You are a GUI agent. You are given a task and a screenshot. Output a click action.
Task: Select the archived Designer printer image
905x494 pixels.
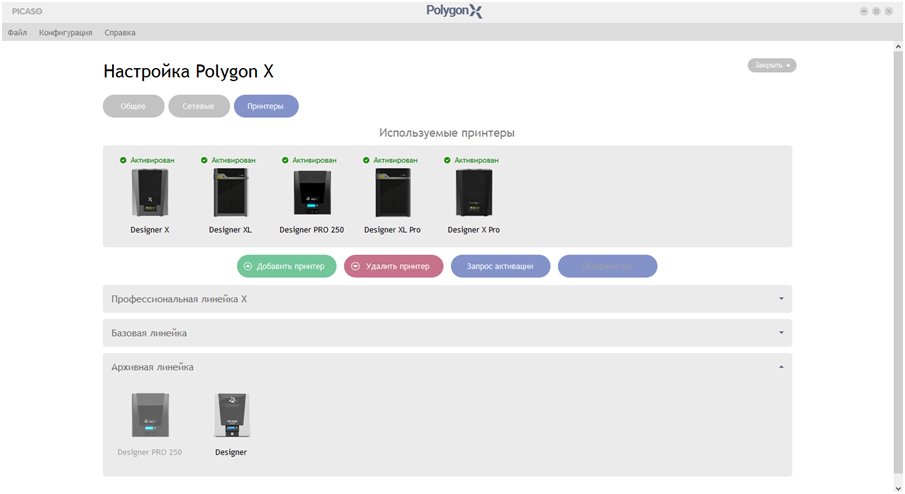(x=231, y=415)
